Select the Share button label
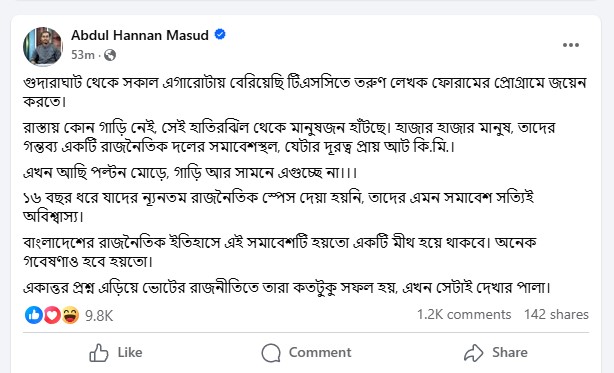The height and width of the screenshot is (373, 614). point(510,352)
